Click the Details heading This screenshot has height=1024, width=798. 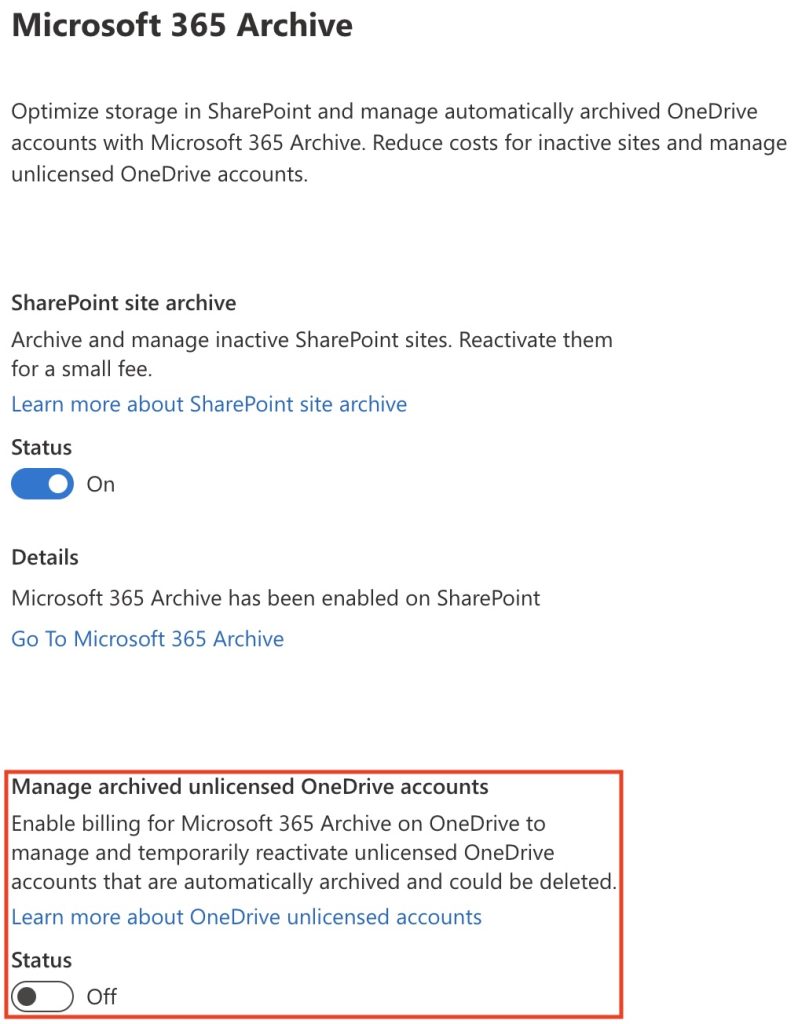point(44,557)
